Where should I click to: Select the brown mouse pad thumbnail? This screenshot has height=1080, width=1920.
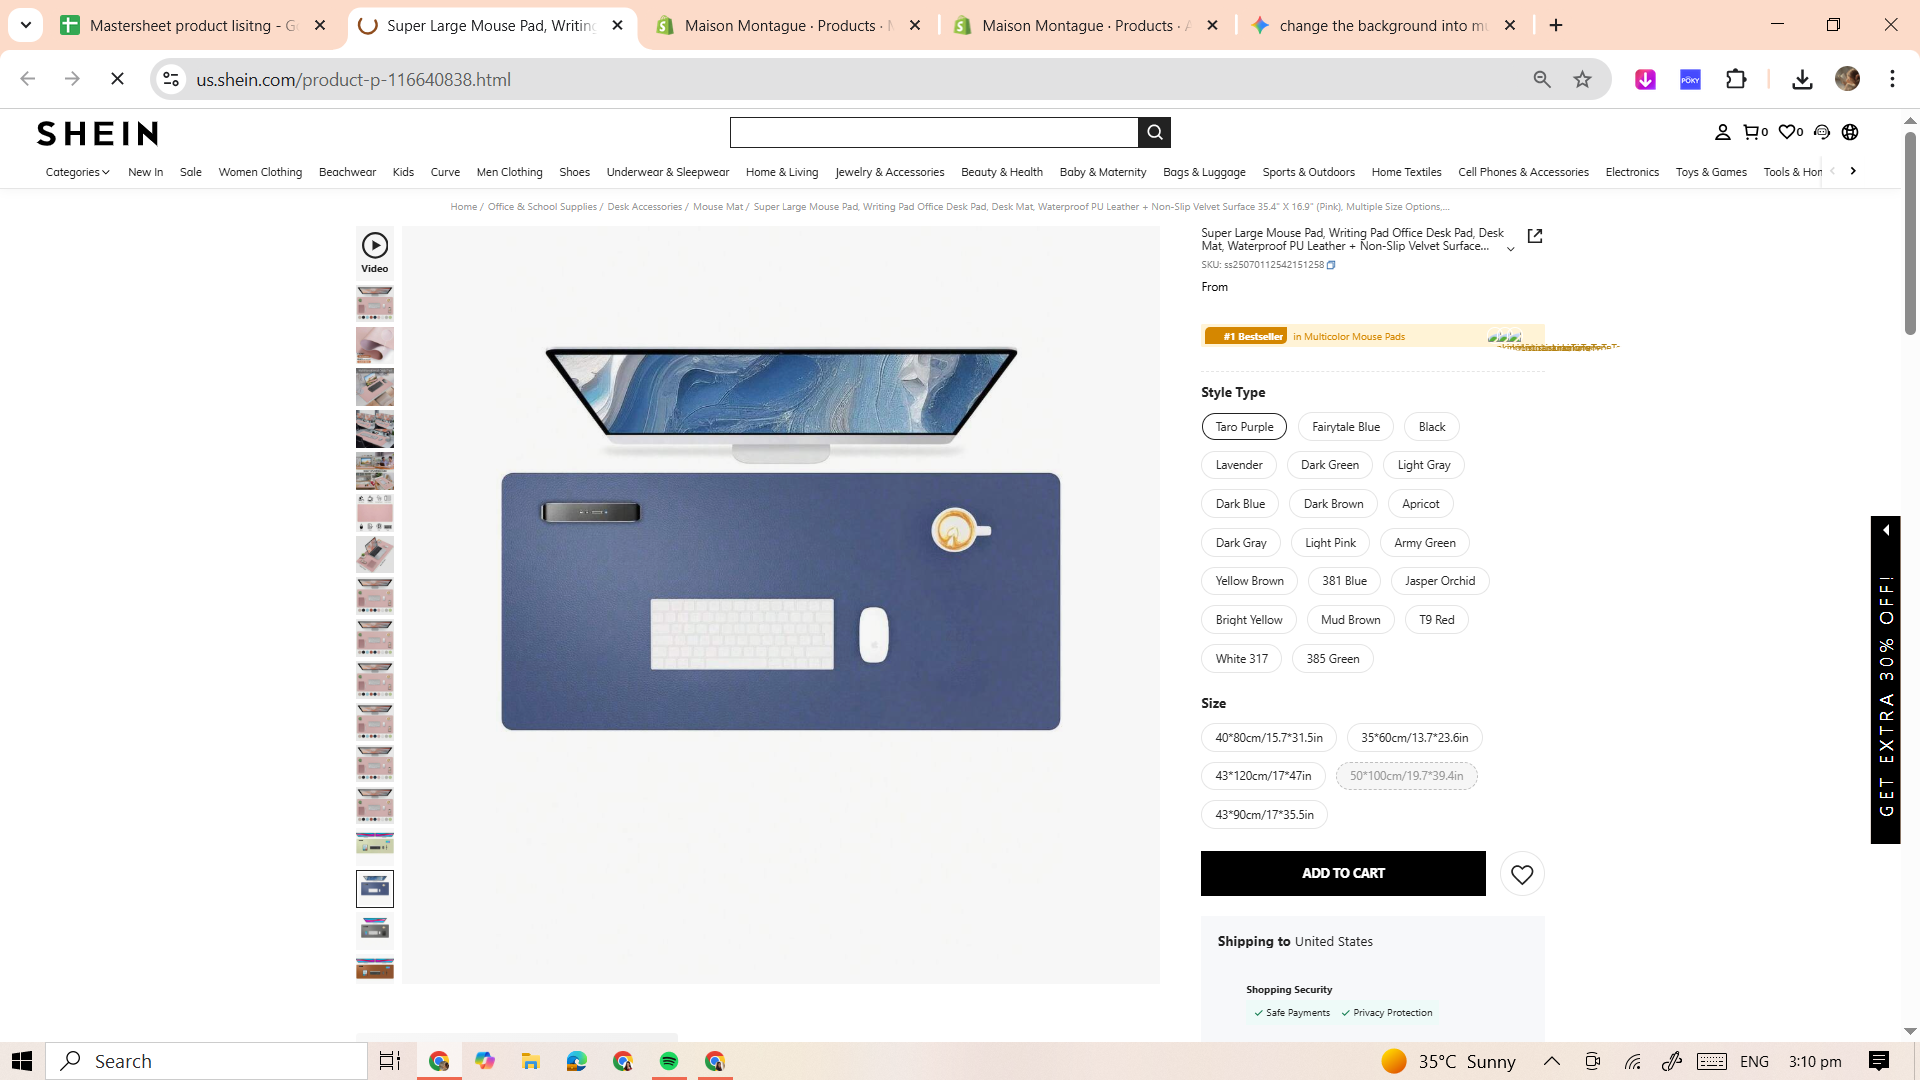coord(375,967)
